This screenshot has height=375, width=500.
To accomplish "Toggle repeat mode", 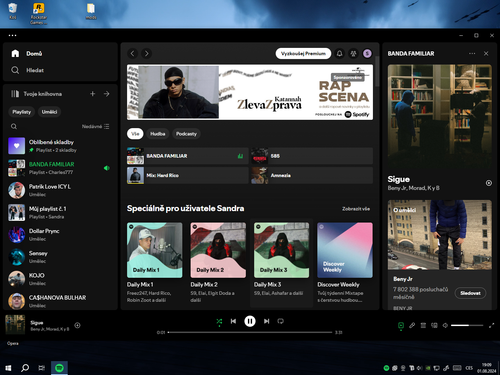I will click(x=280, y=321).
